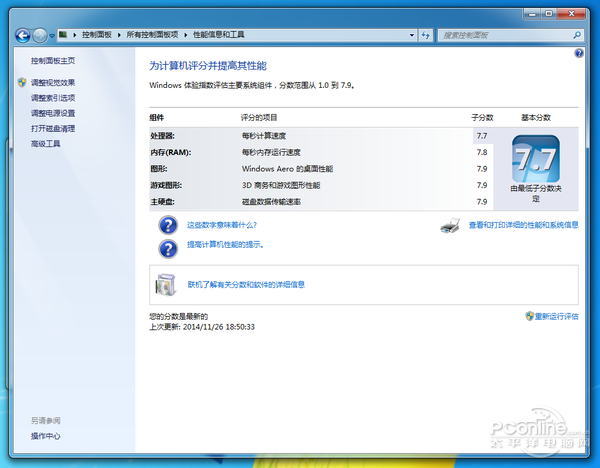The image size is (600, 468).
Task: Click 重新运行评估 link
Action: 556,316
